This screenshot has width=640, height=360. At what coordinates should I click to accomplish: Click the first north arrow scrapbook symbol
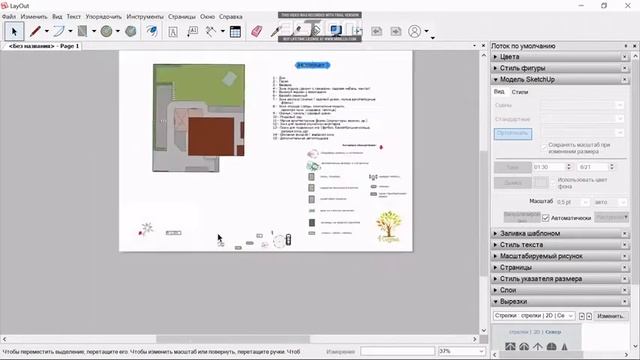click(510, 347)
